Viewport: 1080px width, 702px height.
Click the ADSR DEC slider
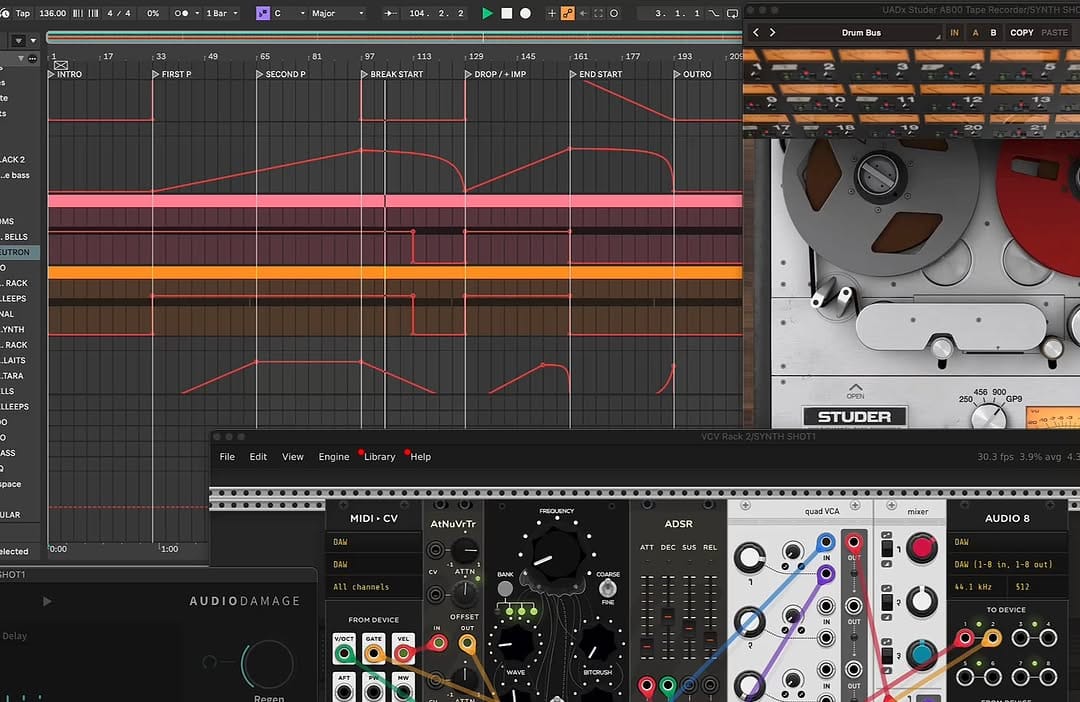pos(668,615)
